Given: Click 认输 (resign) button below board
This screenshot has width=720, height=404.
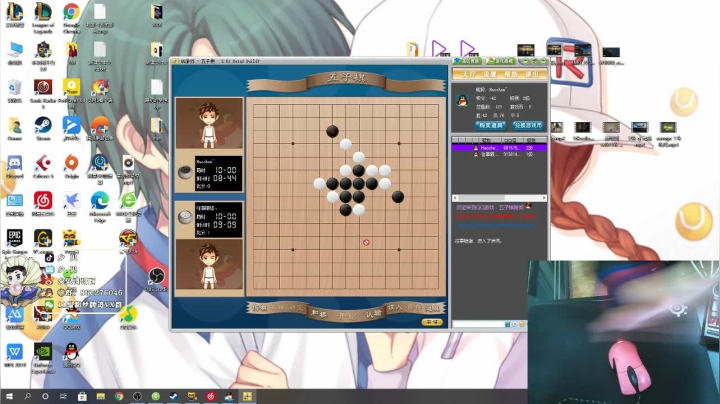Looking at the screenshot, I should (373, 314).
